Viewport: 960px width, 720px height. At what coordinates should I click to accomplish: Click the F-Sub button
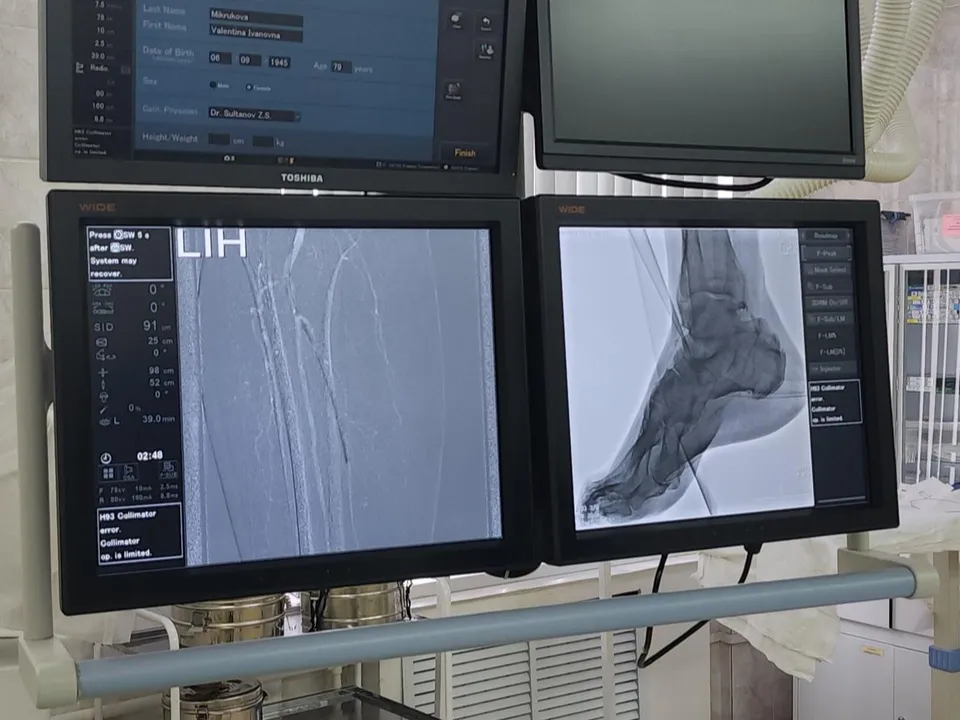pyautogui.click(x=825, y=287)
